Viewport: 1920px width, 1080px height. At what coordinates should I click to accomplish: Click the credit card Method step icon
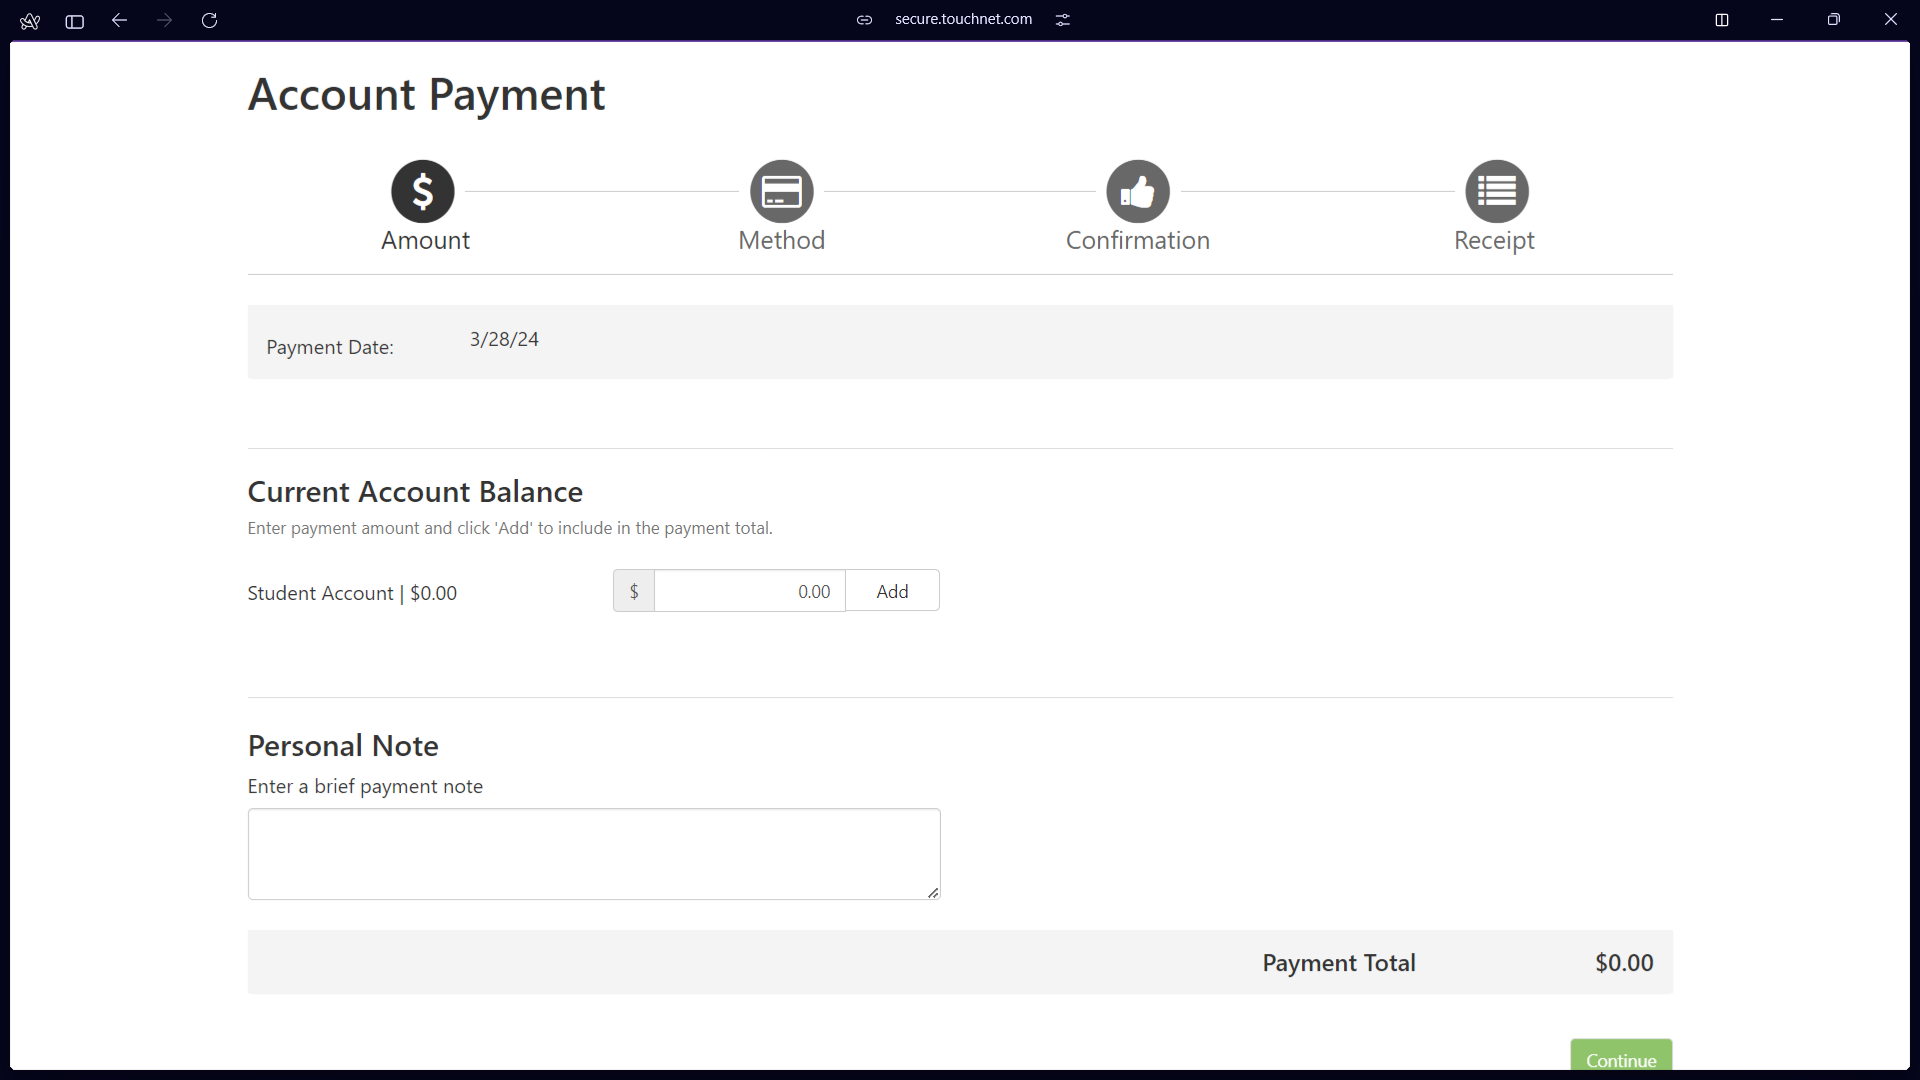click(x=781, y=191)
